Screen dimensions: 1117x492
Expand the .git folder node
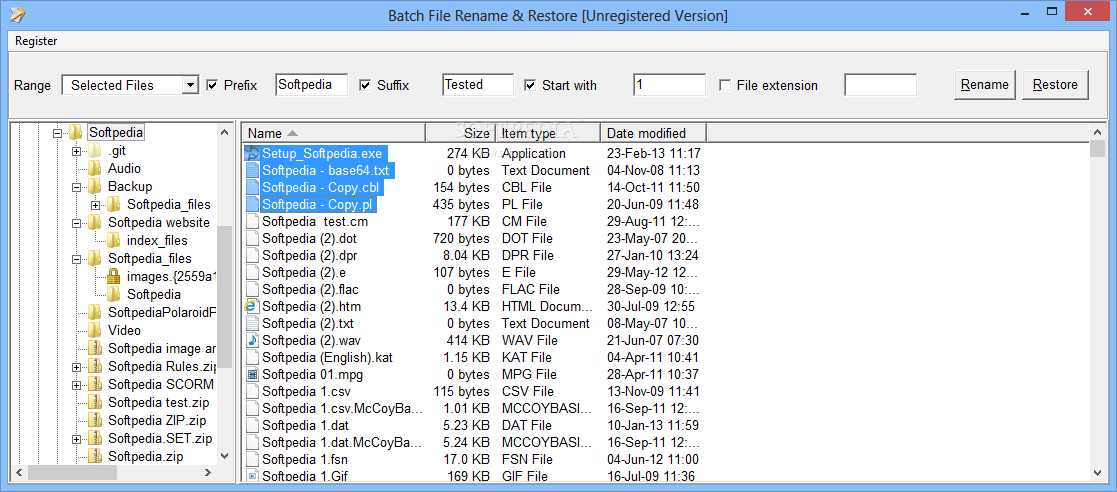pos(76,151)
